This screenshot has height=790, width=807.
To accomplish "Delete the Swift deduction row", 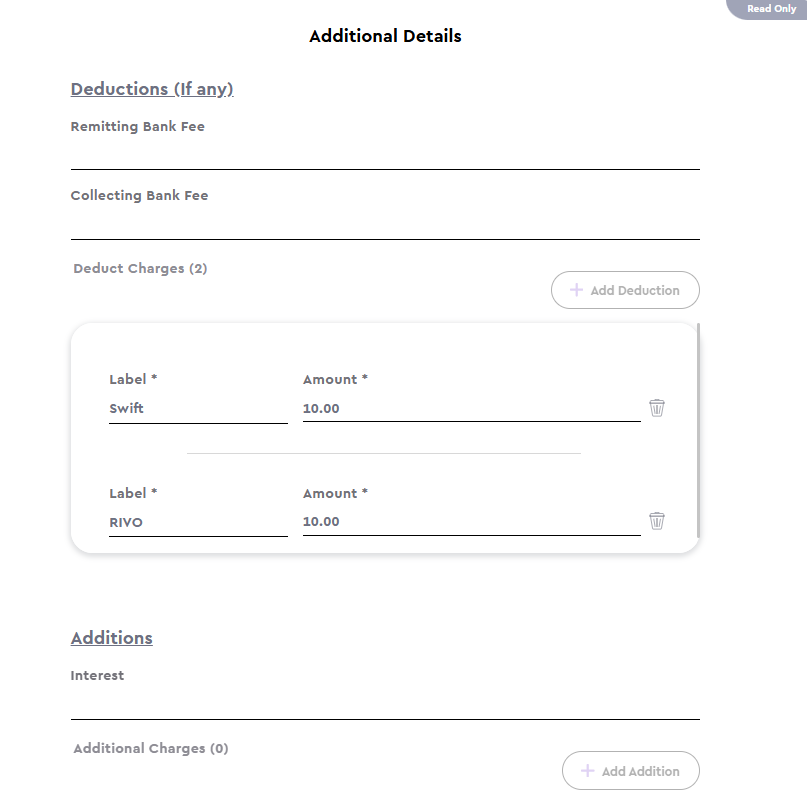I will [x=657, y=408].
